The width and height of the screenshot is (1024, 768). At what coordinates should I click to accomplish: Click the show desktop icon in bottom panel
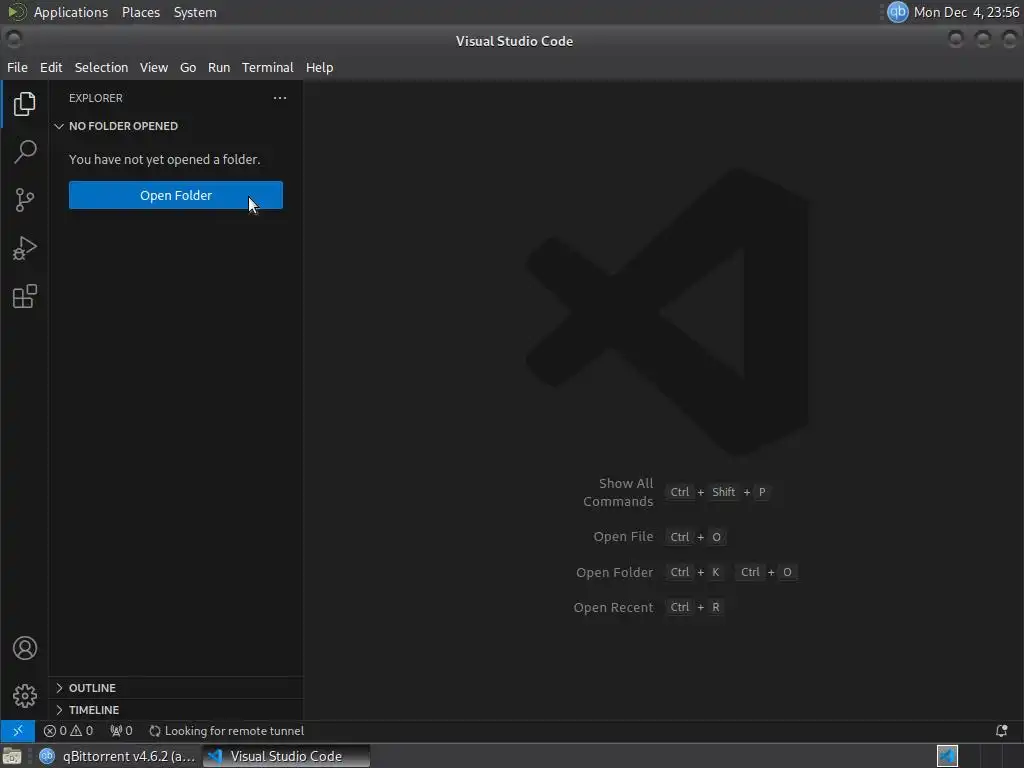12,756
